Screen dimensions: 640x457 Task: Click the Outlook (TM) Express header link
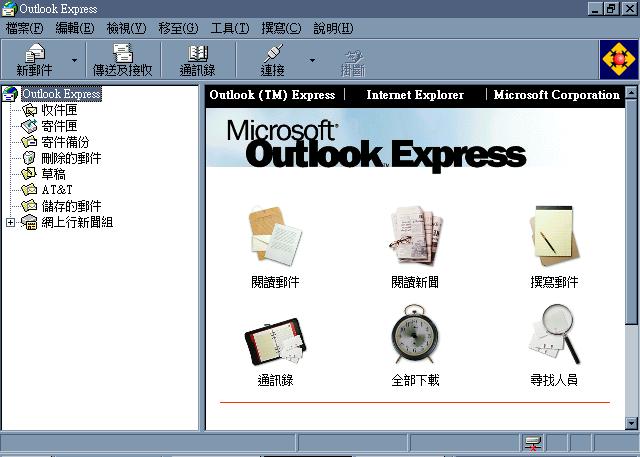tap(272, 95)
